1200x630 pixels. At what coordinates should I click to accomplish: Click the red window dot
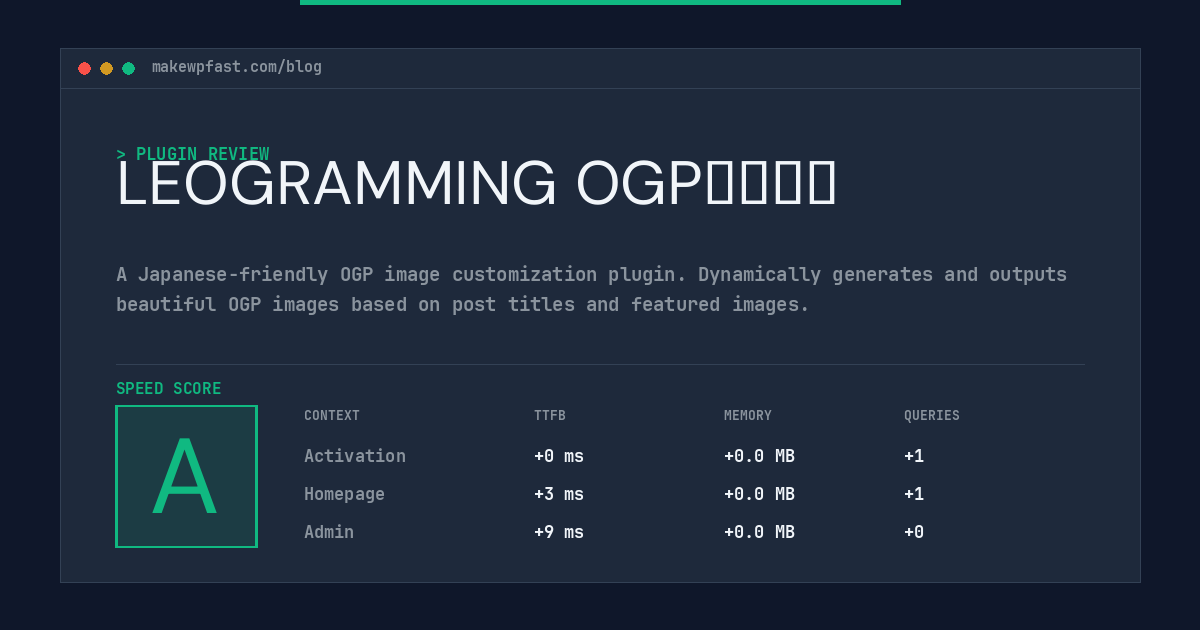[84, 68]
